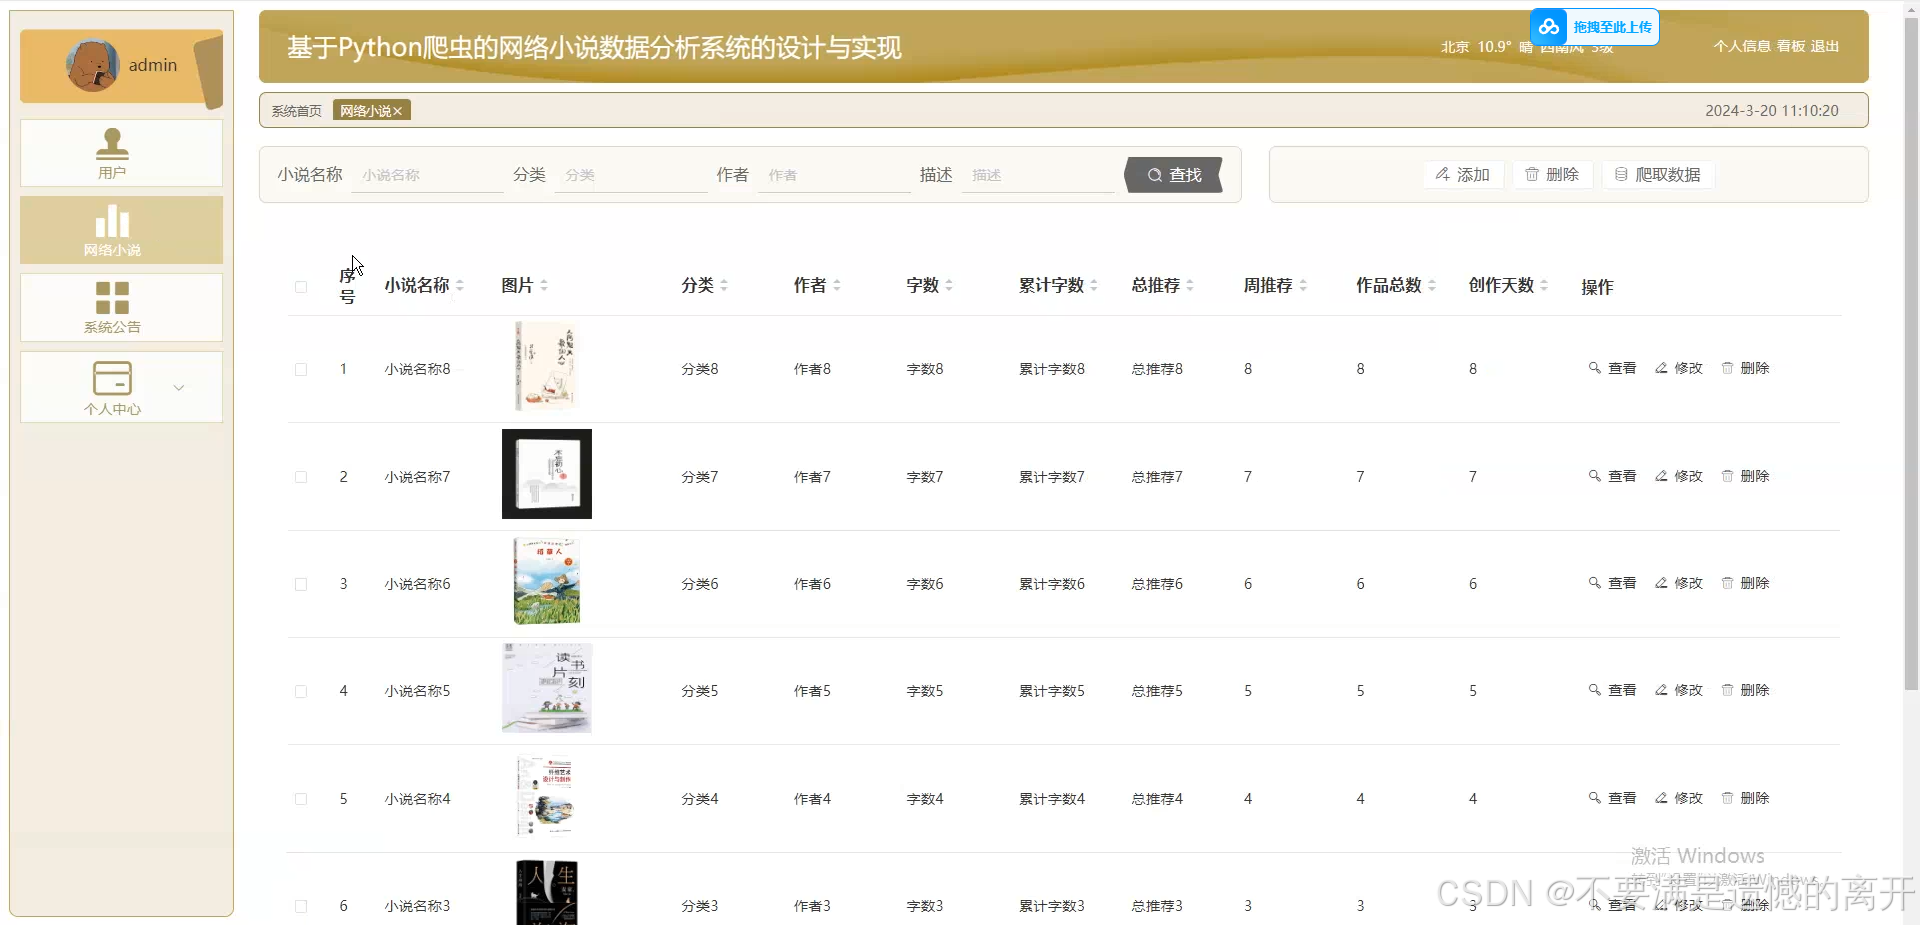Click 查看 for 小说名称8
The width and height of the screenshot is (1920, 925).
tap(1612, 368)
